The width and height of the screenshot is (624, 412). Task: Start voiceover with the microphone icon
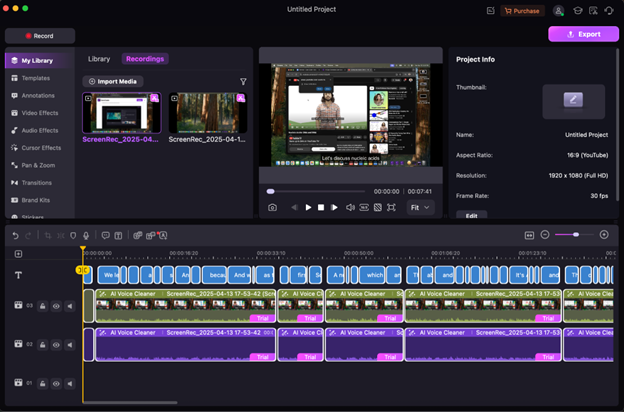[86, 236]
